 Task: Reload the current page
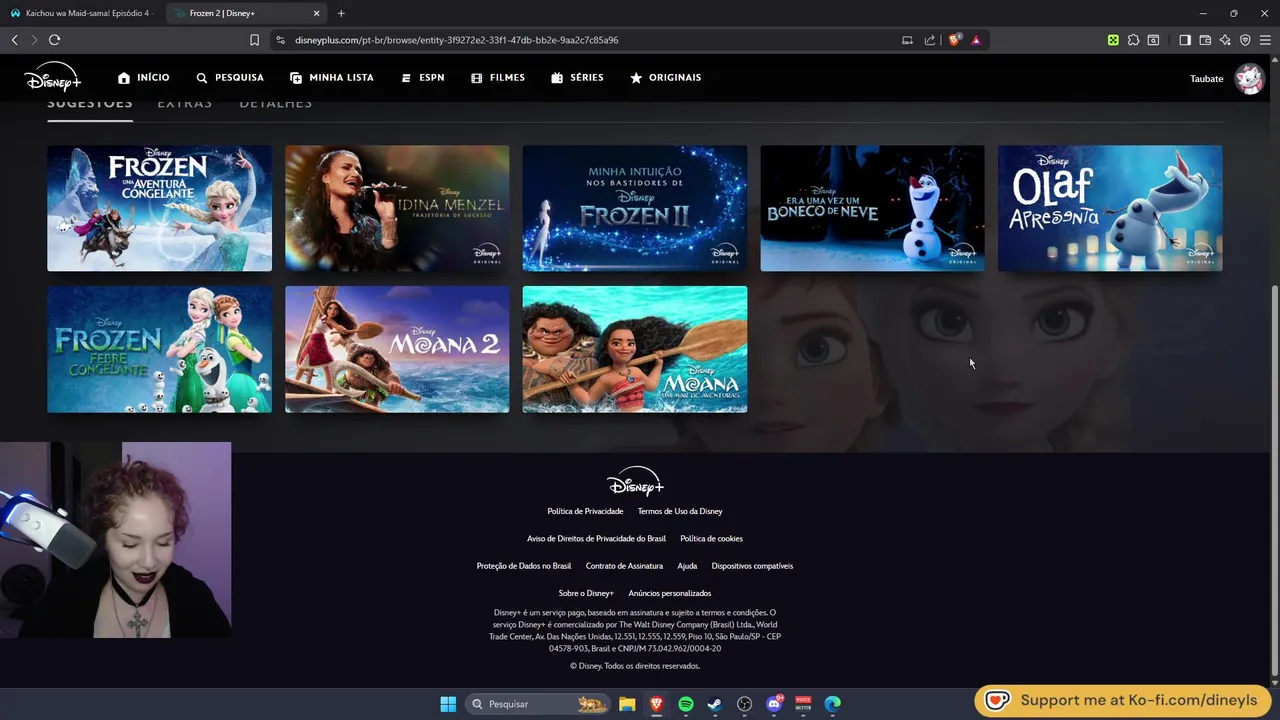click(54, 40)
